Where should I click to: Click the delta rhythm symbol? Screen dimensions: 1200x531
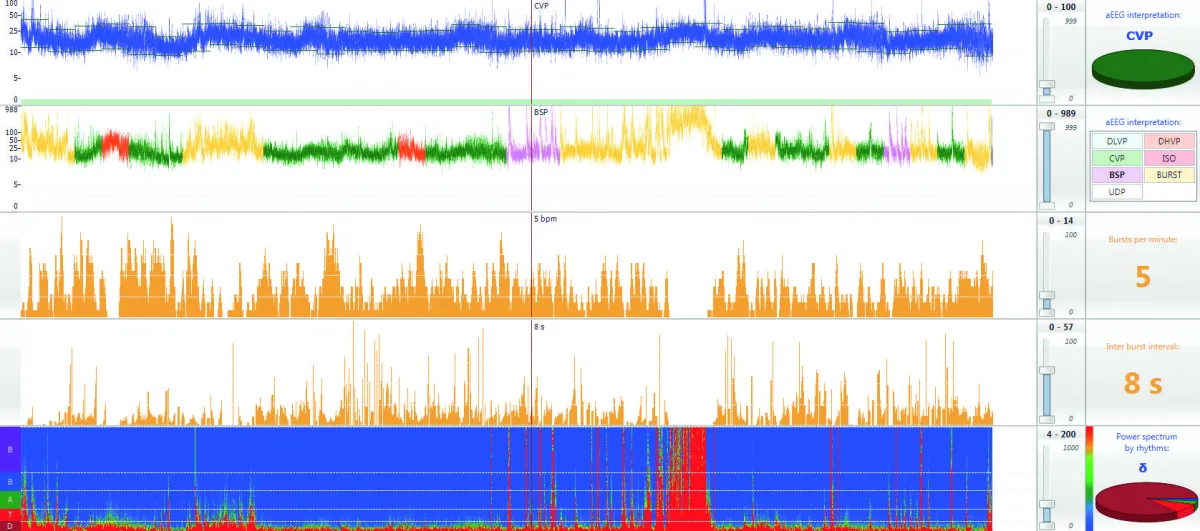point(1142,466)
